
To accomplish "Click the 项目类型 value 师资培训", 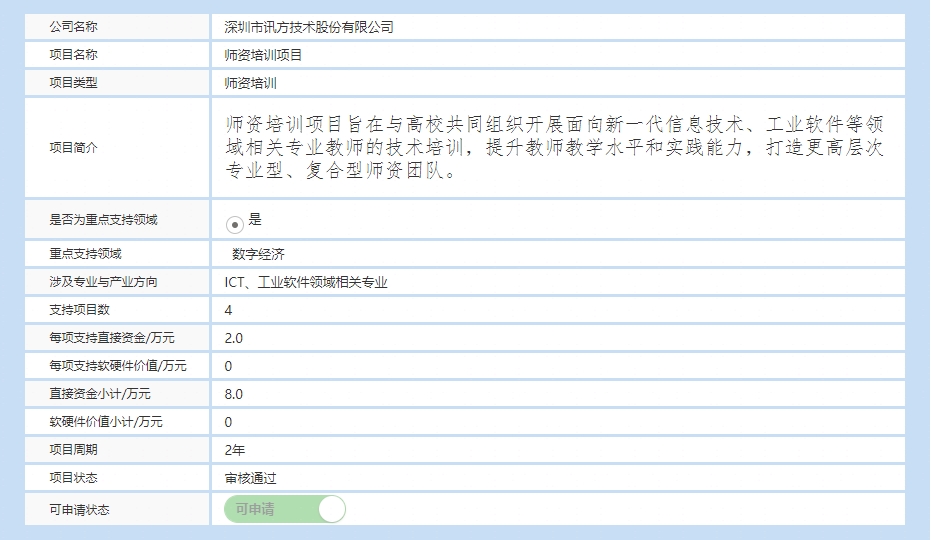I will coord(250,83).
